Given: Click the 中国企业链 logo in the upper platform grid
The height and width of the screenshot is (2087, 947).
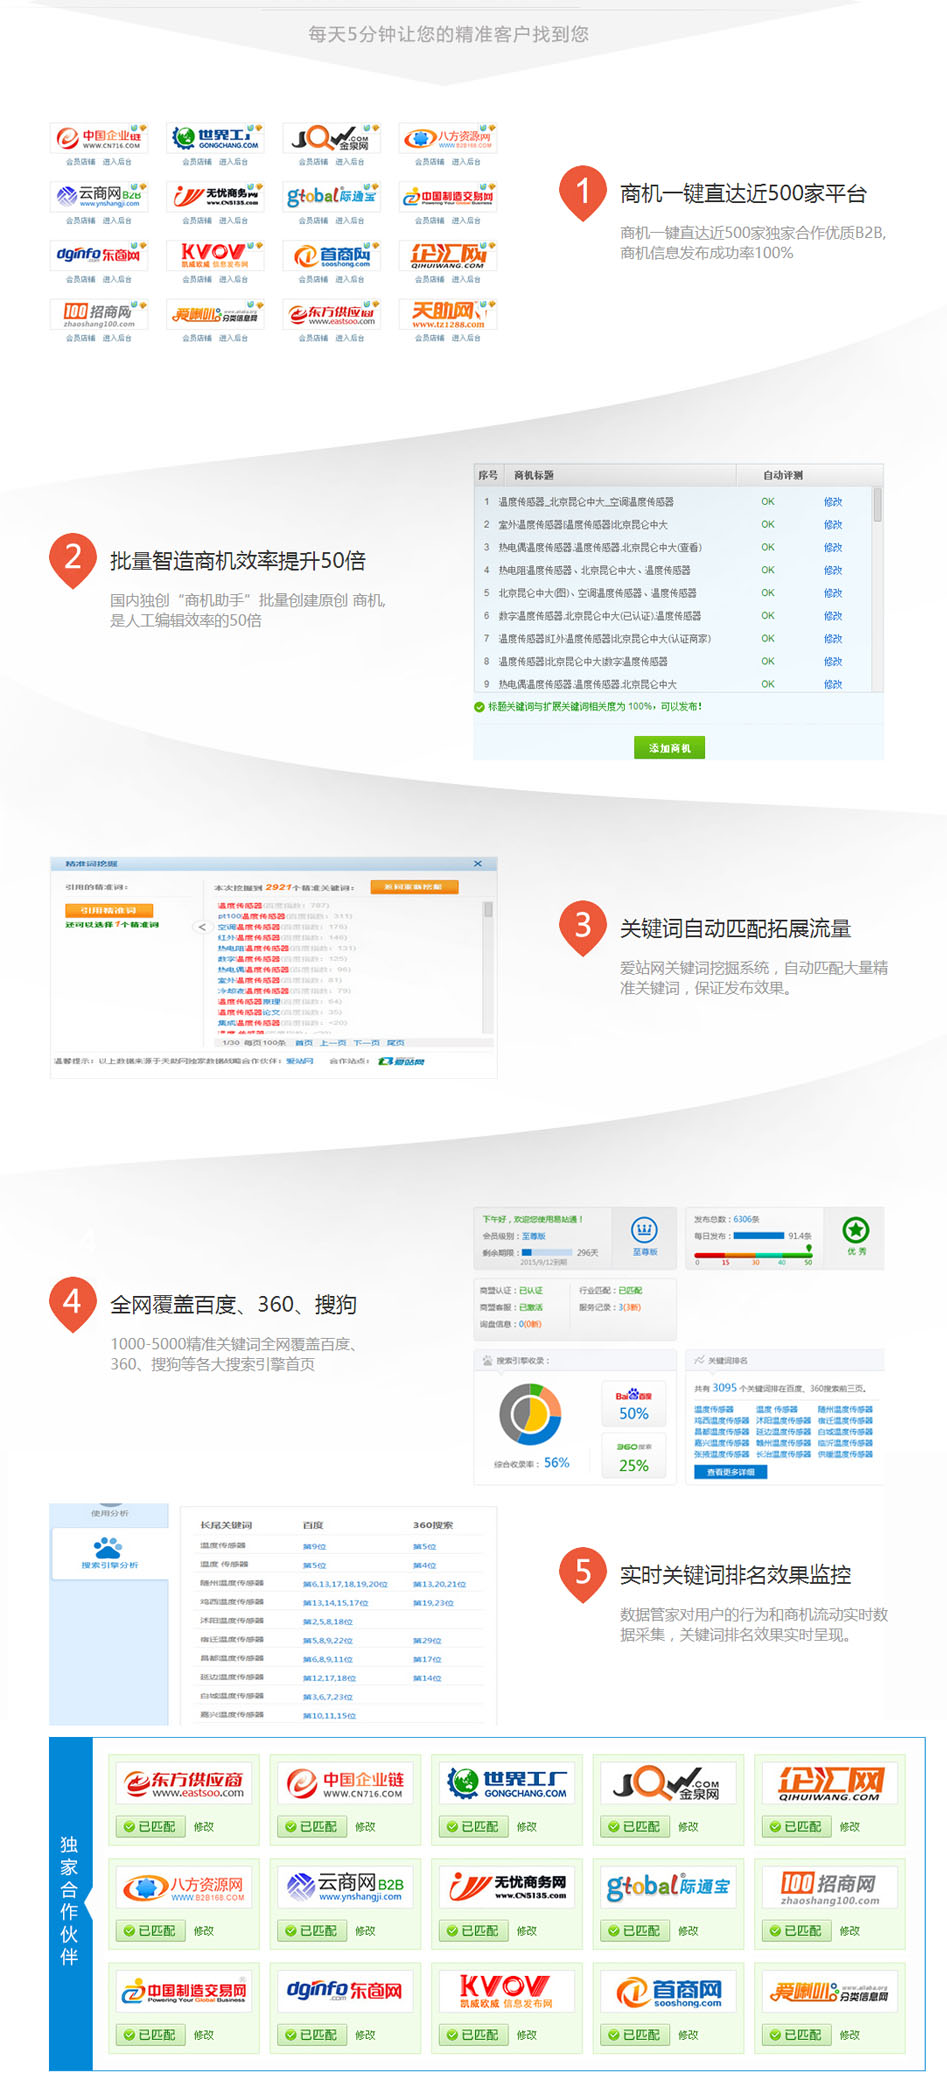Looking at the screenshot, I should coord(99,138).
